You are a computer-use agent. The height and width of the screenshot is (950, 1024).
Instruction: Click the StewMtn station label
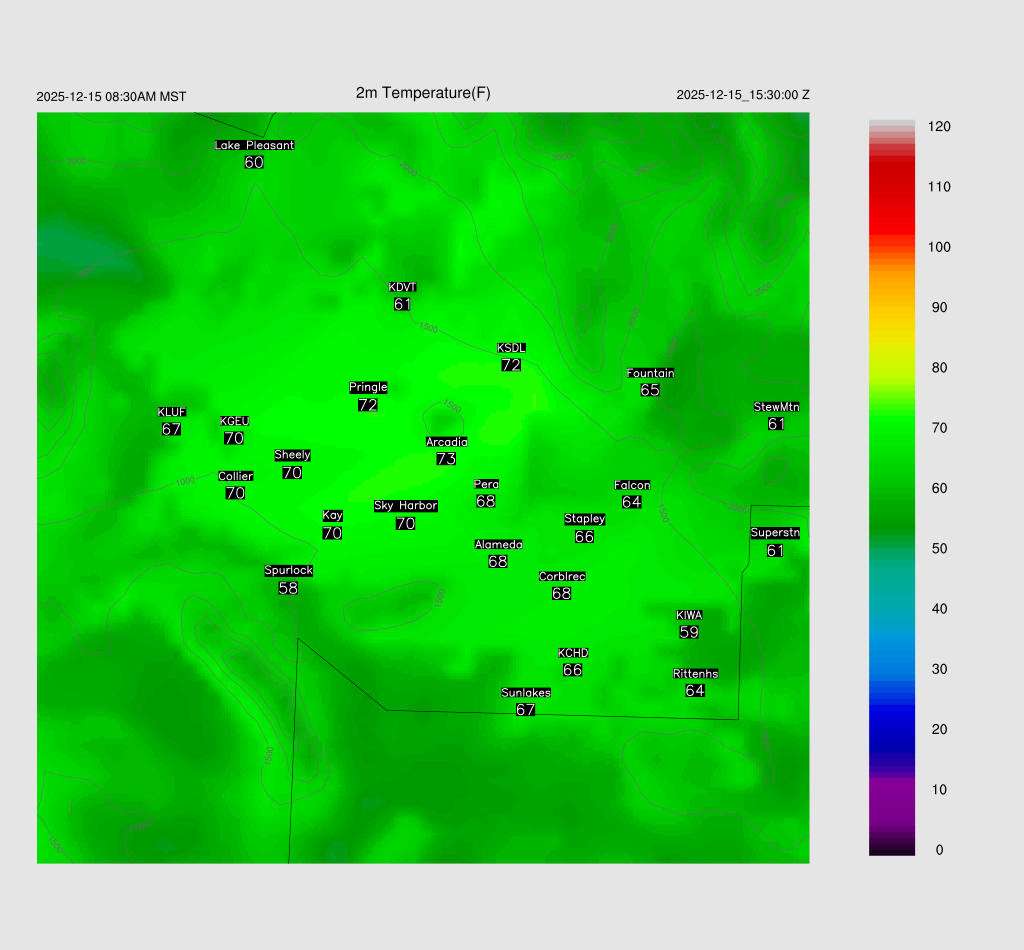tap(776, 407)
